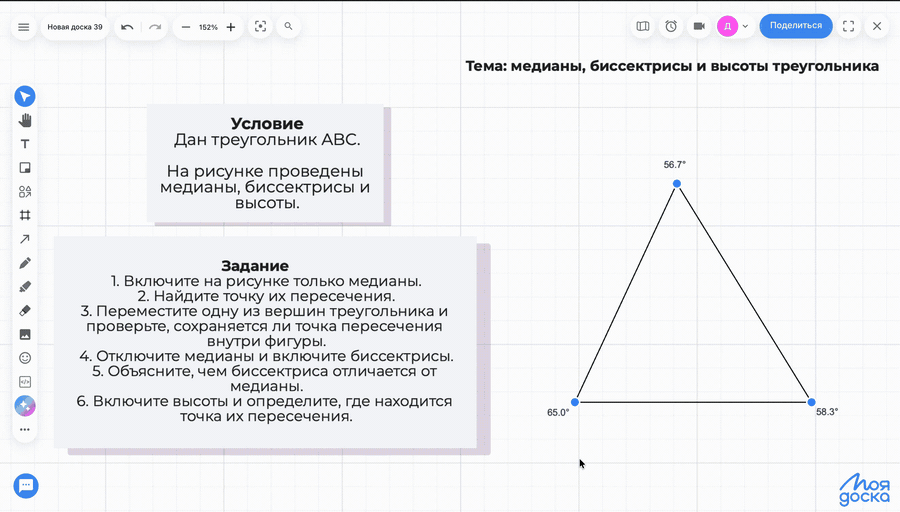Screen dimensions: 900x512
Task: Click the bottom-left triangle vertex at 65.0°
Action: tap(575, 402)
